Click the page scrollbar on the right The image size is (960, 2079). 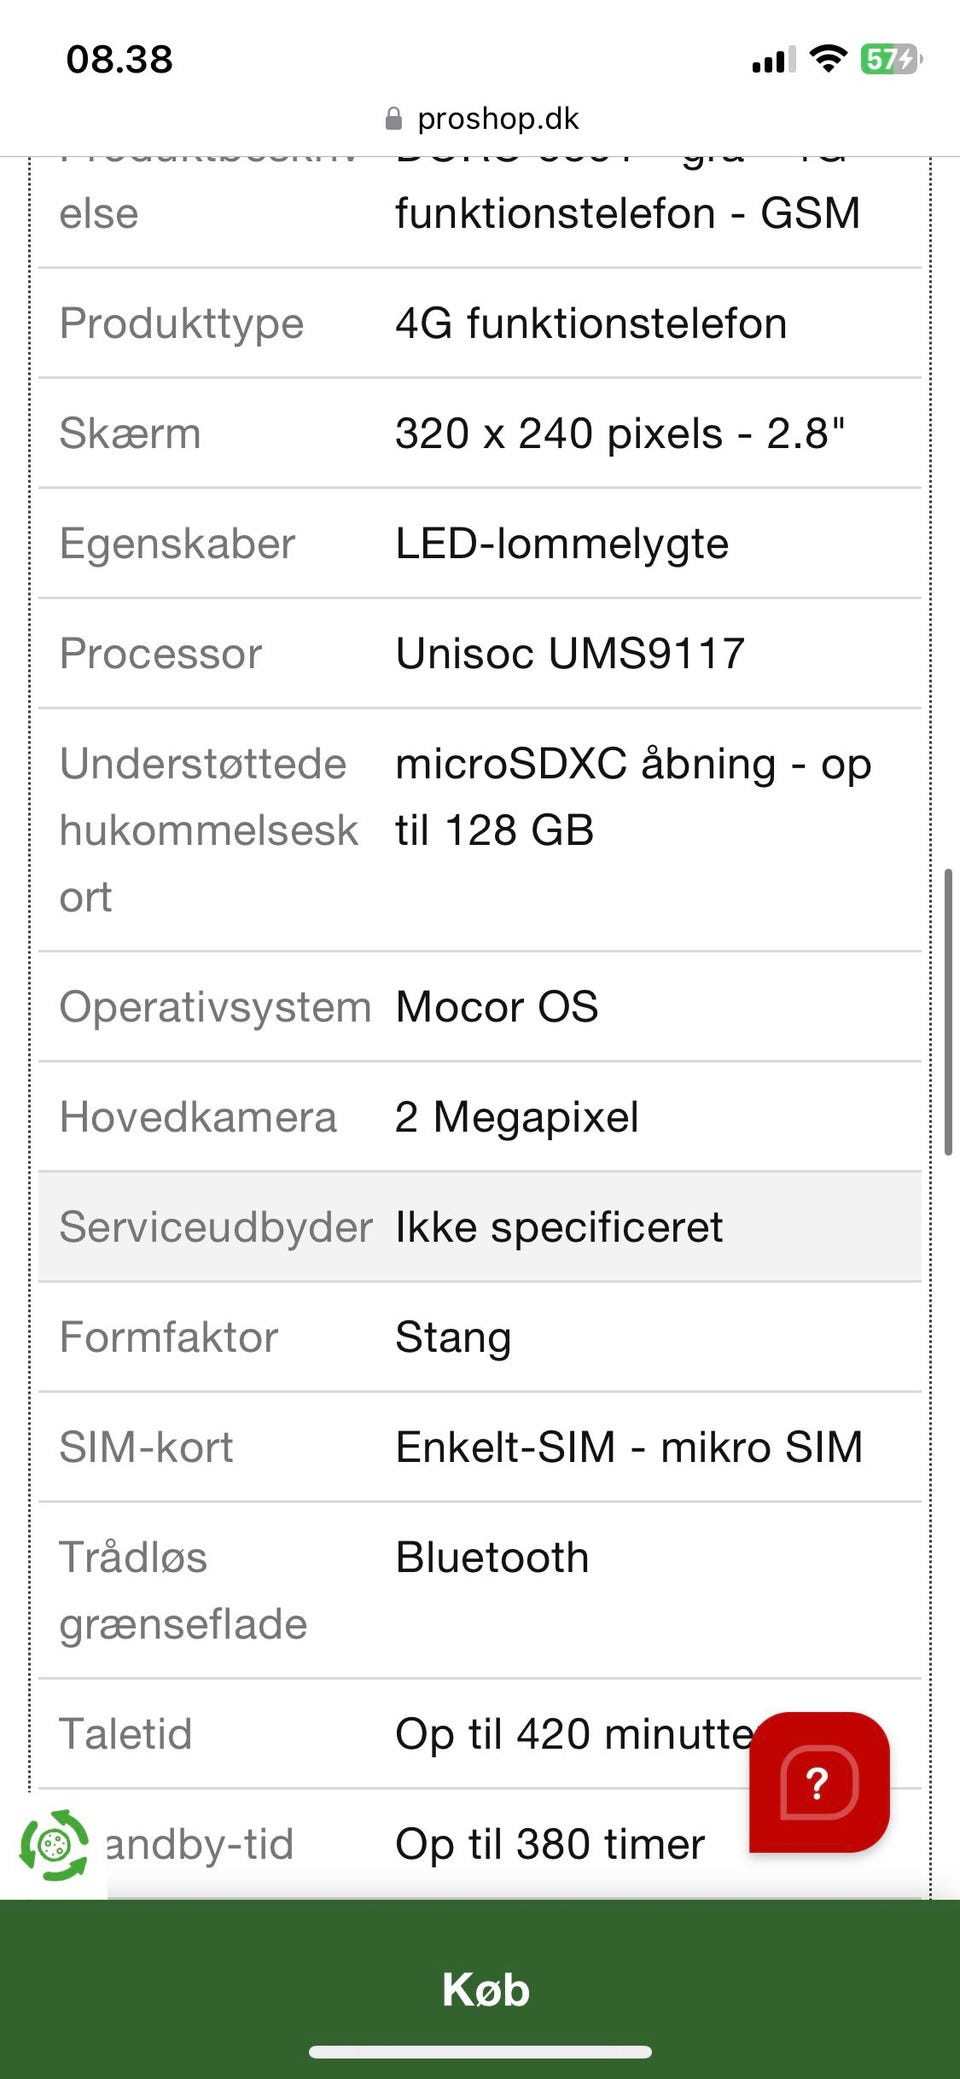(x=947, y=1012)
